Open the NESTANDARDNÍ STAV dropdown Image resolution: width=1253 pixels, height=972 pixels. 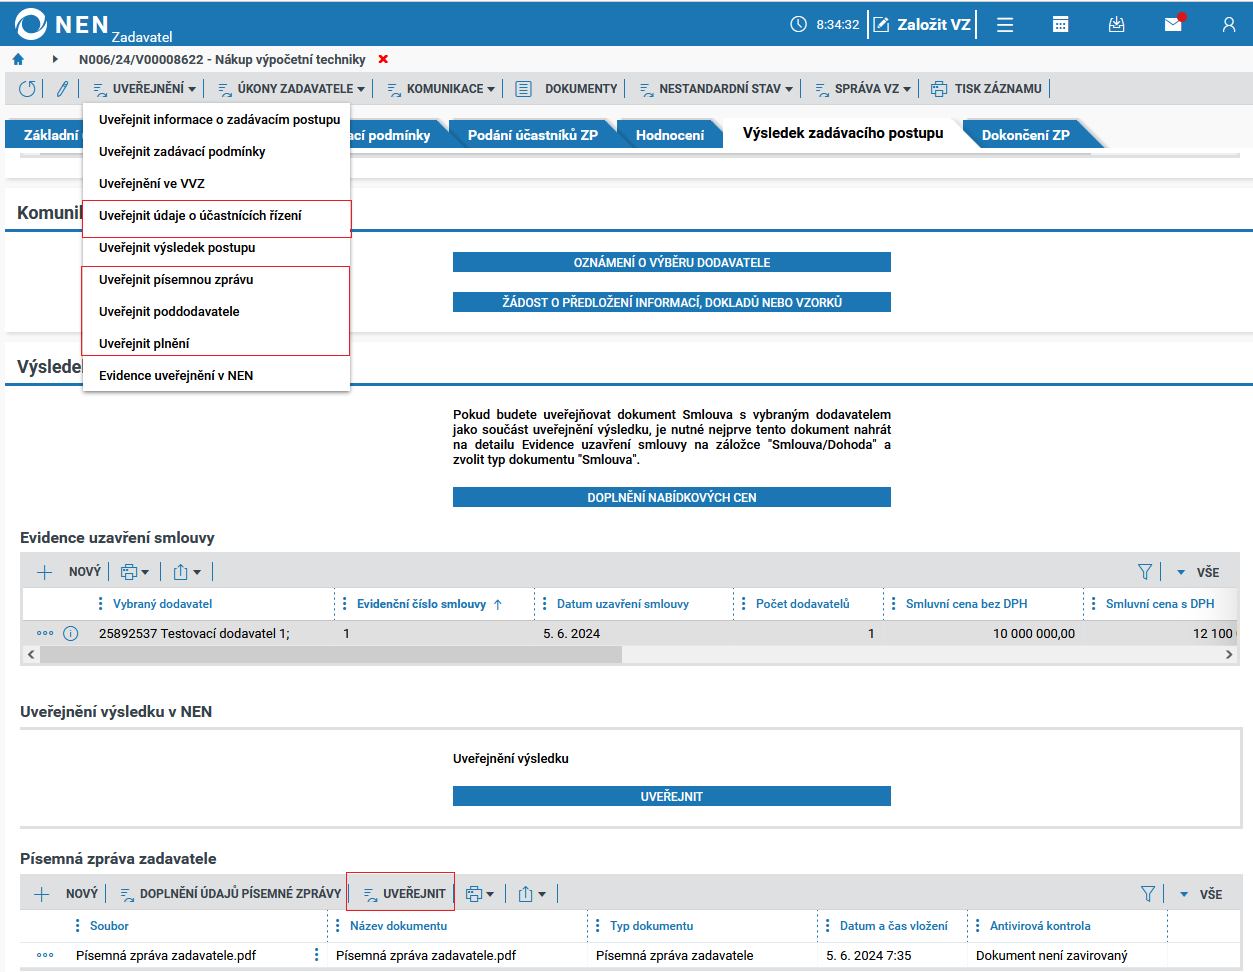716,89
